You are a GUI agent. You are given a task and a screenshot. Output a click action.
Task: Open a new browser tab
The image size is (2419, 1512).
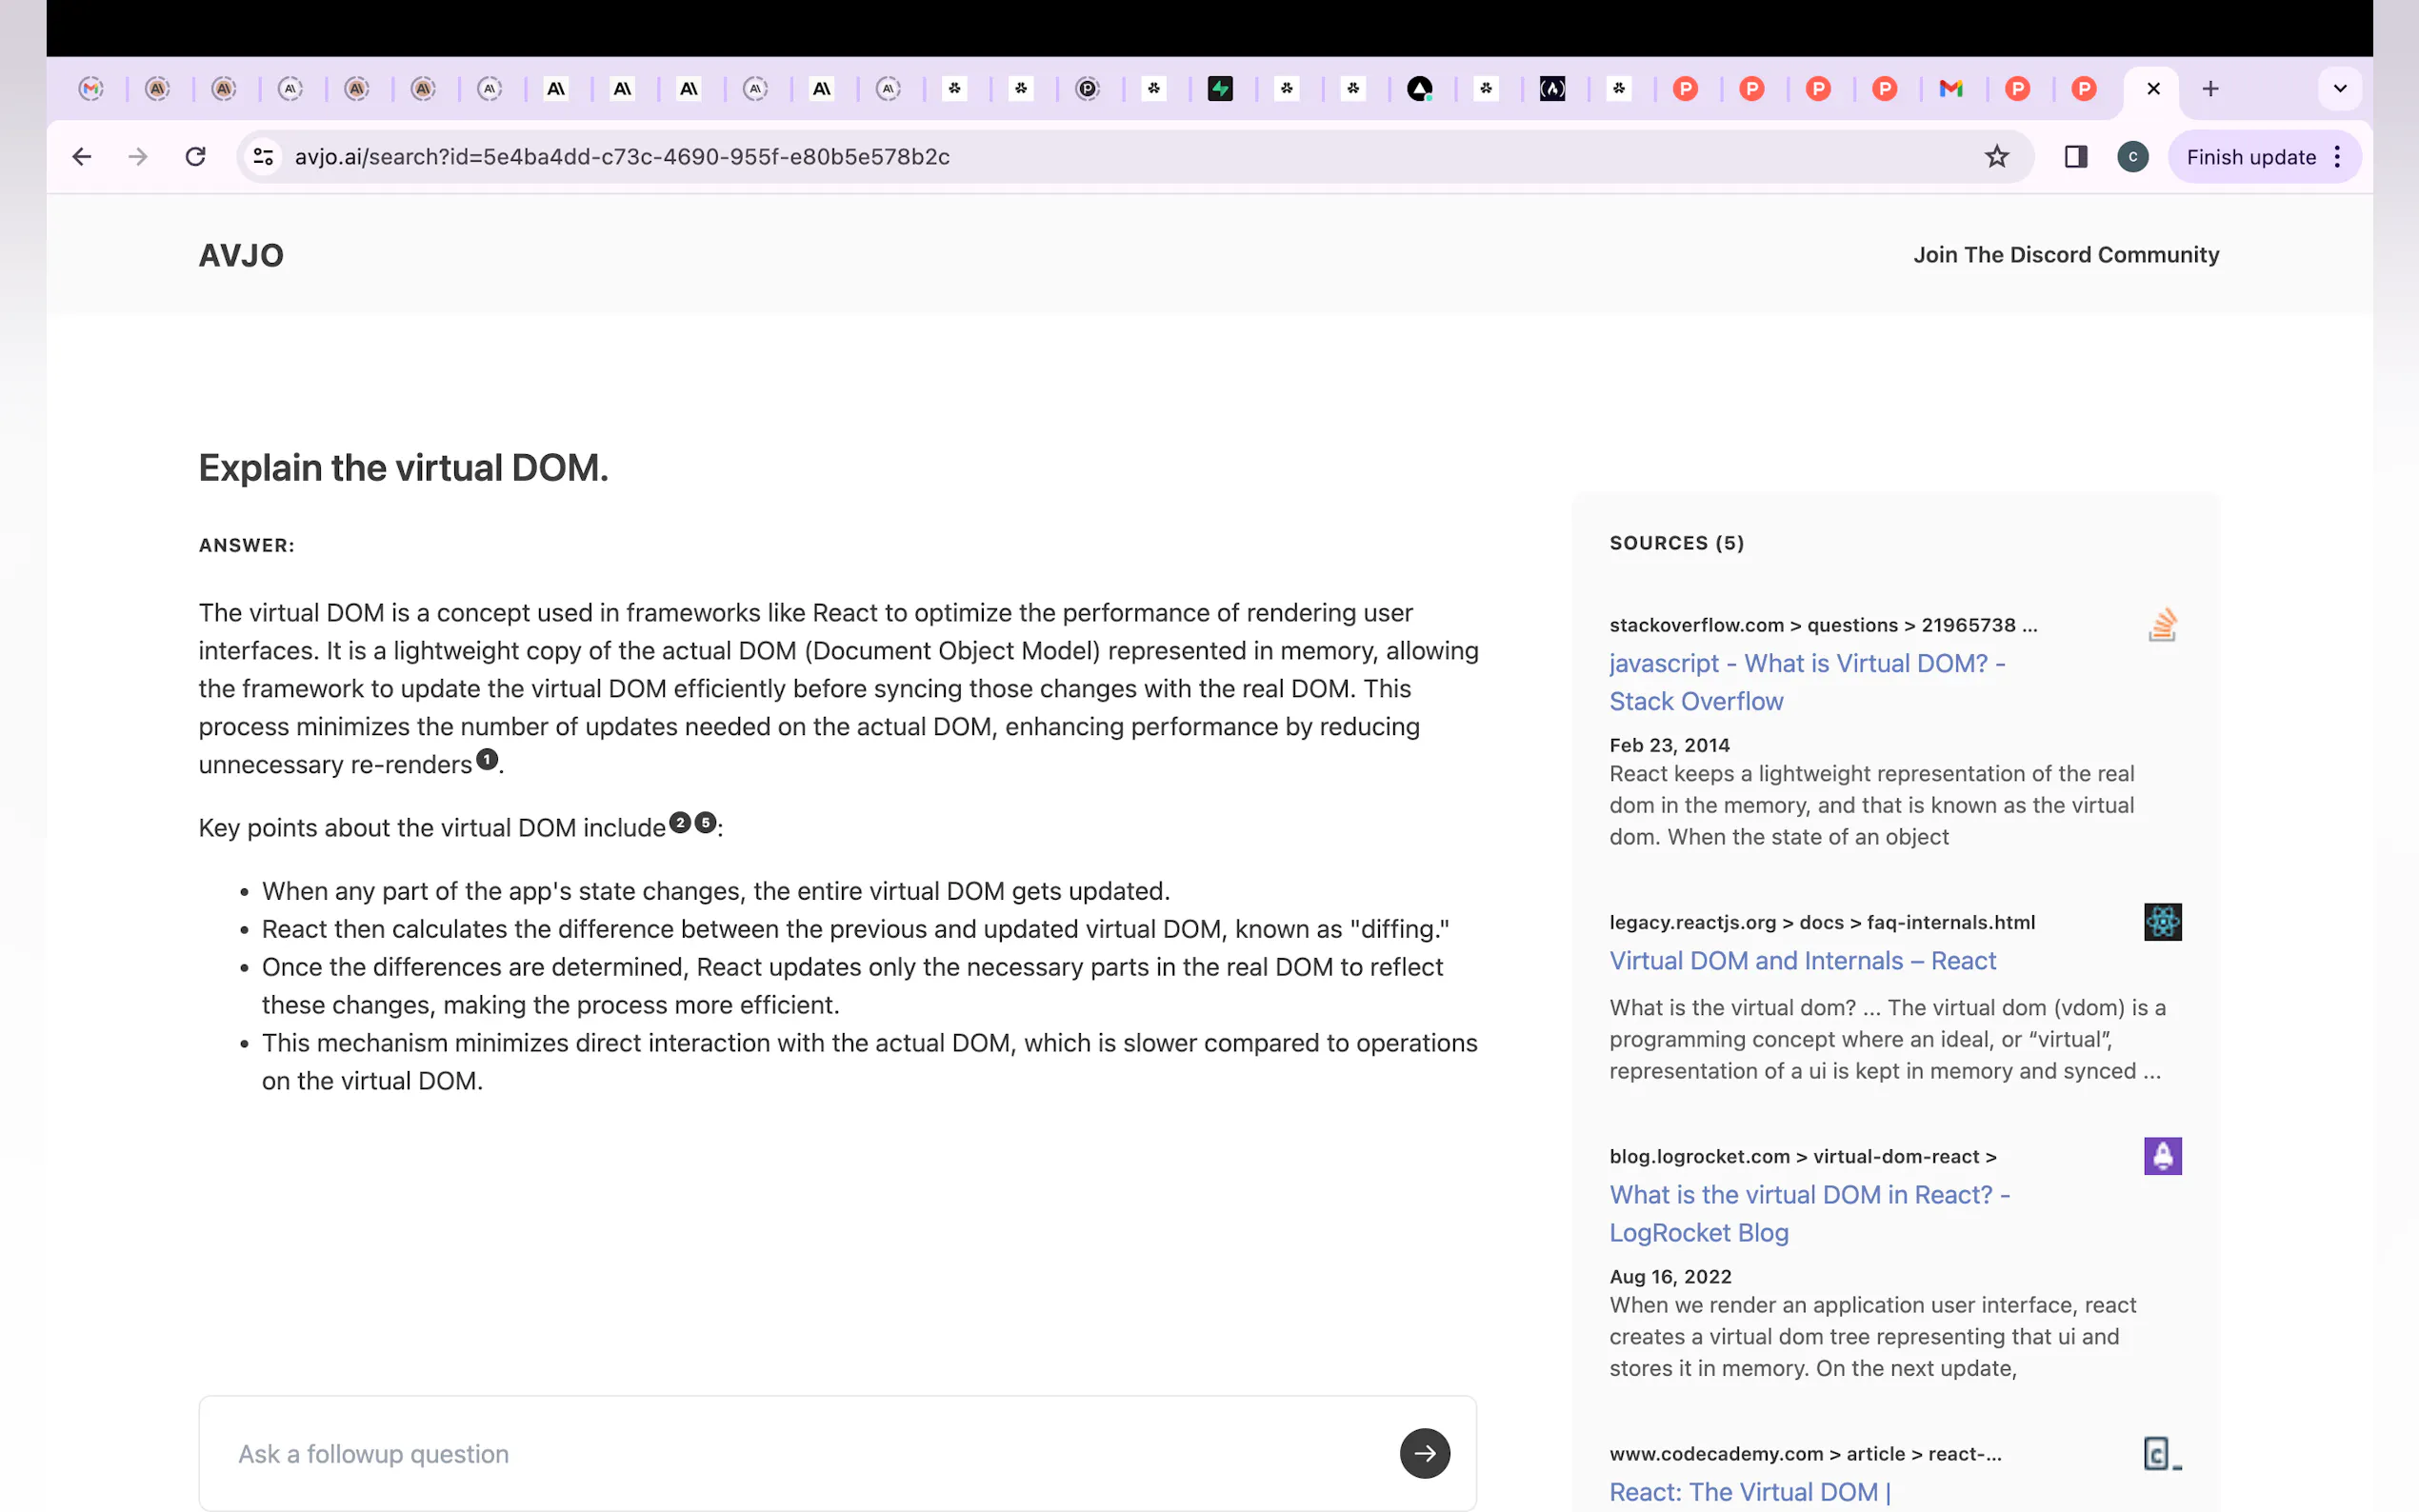pyautogui.click(x=2210, y=89)
